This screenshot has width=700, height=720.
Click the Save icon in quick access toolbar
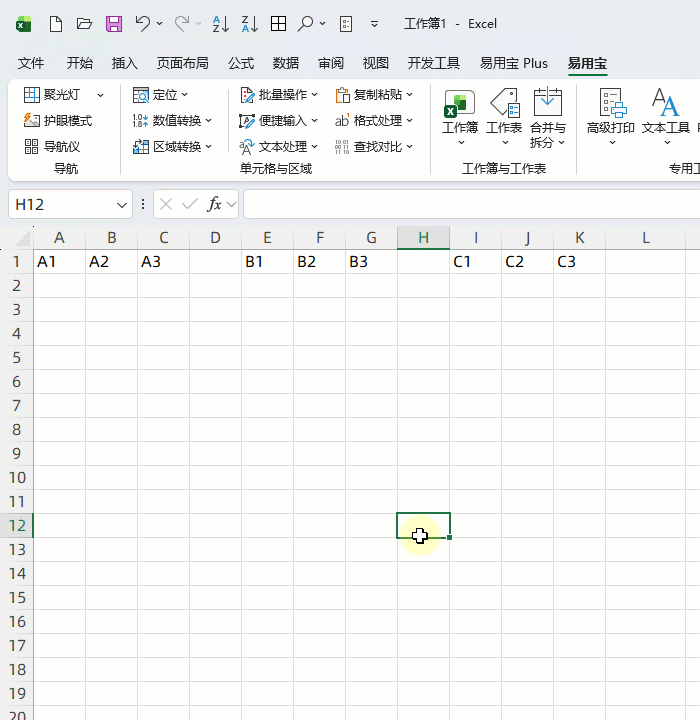tap(113, 23)
